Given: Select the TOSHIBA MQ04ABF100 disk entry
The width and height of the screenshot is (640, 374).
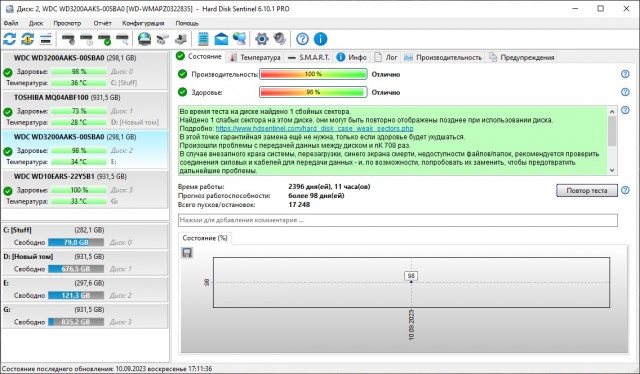Looking at the screenshot, I should (x=85, y=110).
